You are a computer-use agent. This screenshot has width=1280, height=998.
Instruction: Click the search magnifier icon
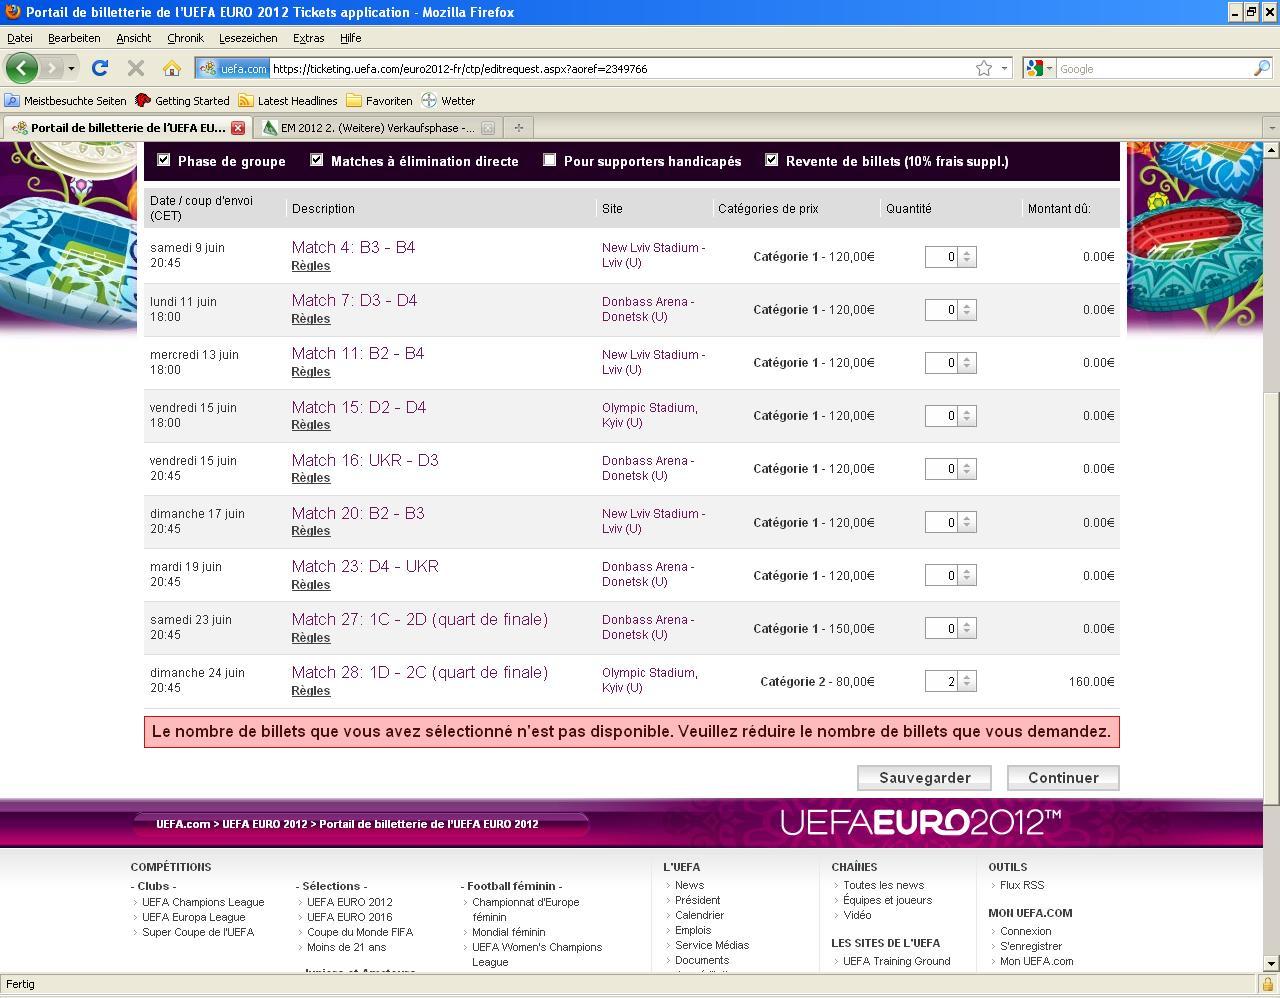pyautogui.click(x=1261, y=68)
